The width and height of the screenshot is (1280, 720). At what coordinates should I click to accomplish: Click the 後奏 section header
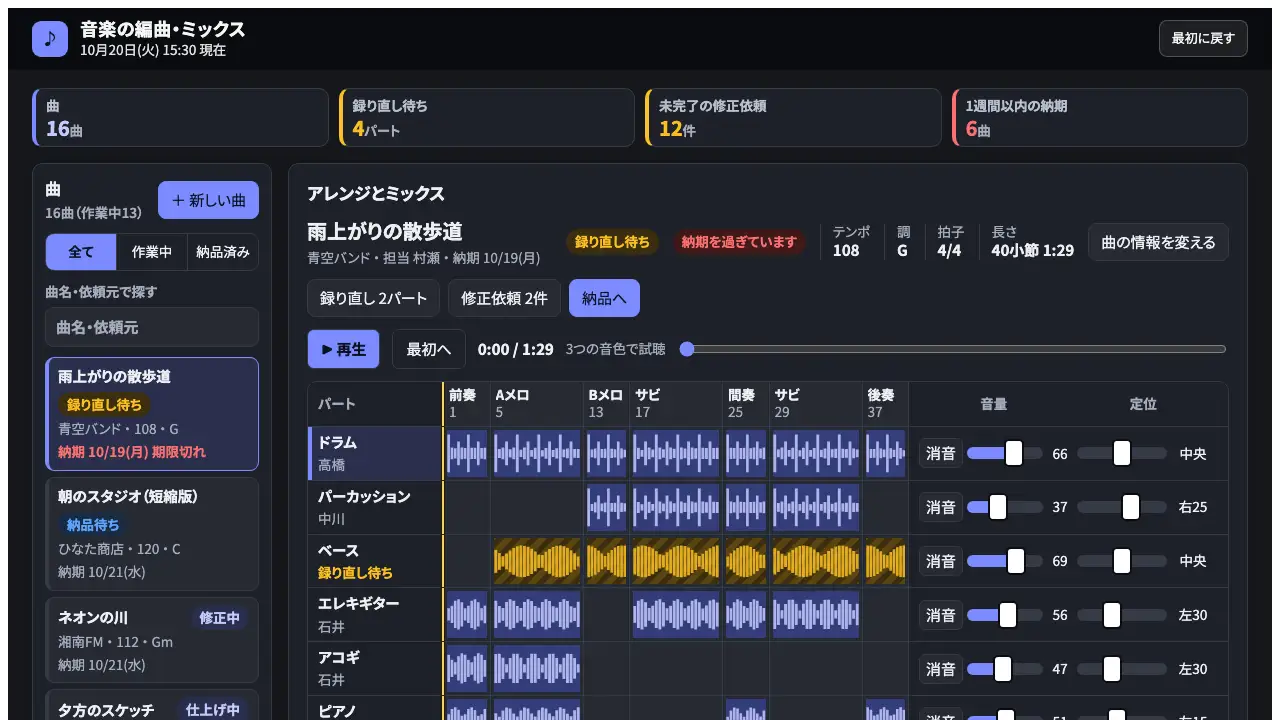[x=885, y=403]
